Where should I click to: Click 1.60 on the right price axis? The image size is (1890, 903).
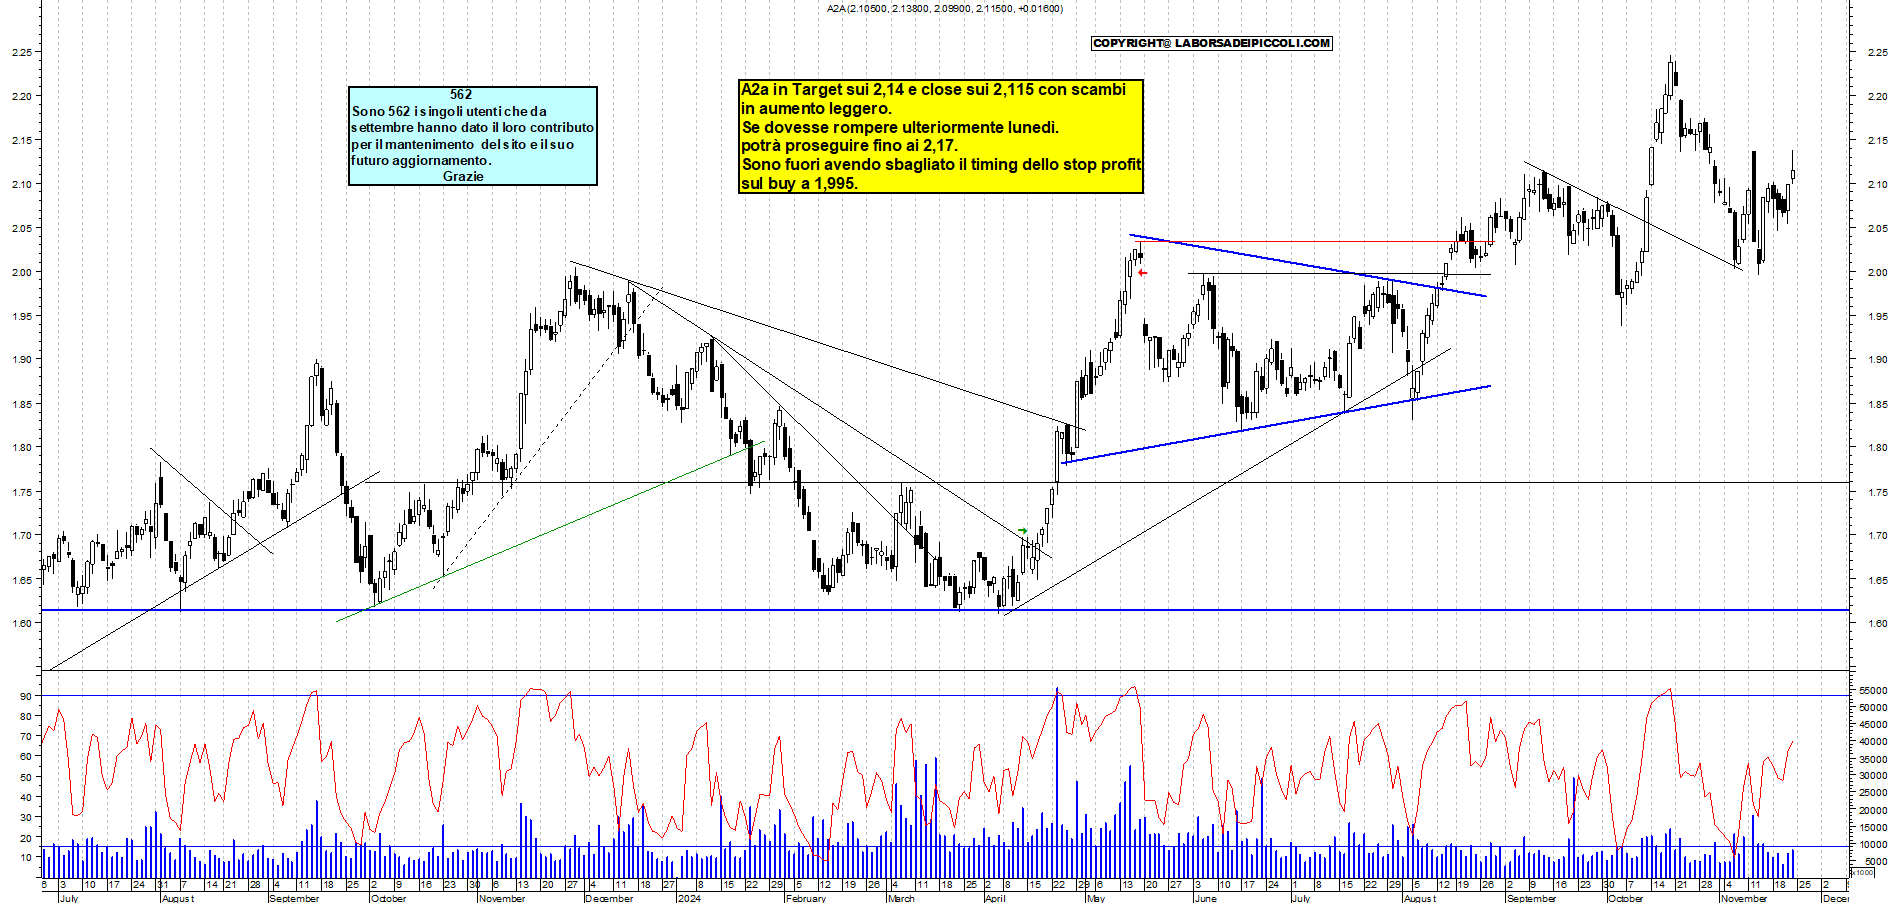click(x=1877, y=623)
